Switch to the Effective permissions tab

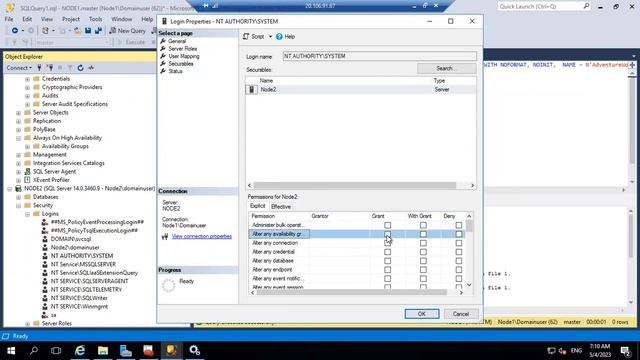[281, 207]
